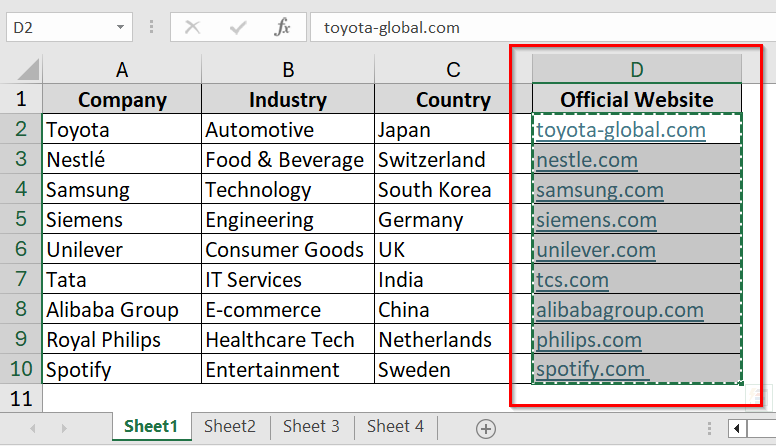
Task: Select the Royal Philips cell
Action: coord(122,339)
